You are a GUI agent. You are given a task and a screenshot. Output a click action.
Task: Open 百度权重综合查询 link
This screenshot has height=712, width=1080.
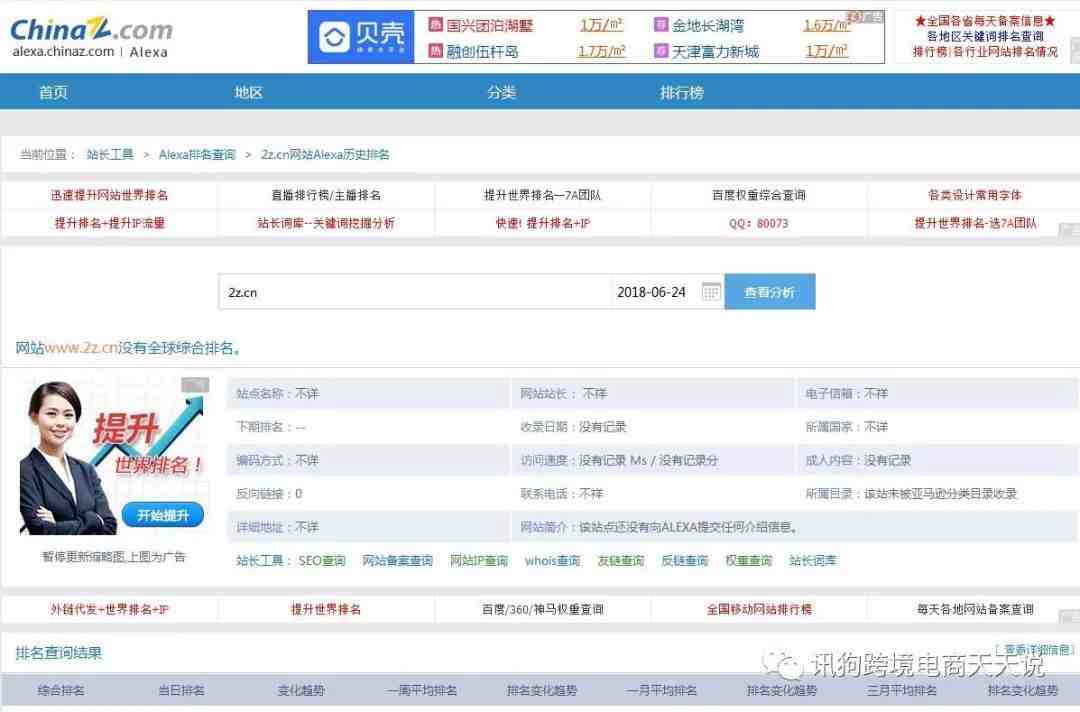758,195
